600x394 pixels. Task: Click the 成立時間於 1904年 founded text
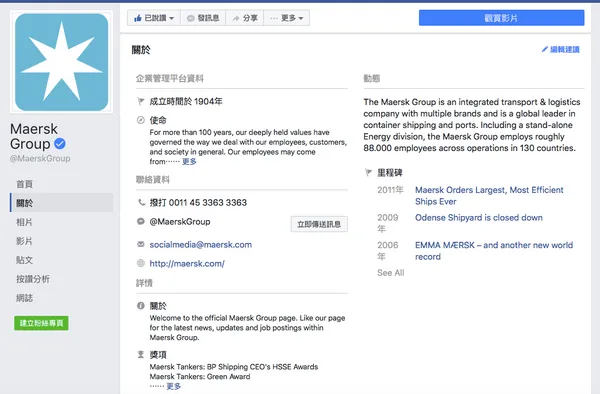tap(186, 101)
